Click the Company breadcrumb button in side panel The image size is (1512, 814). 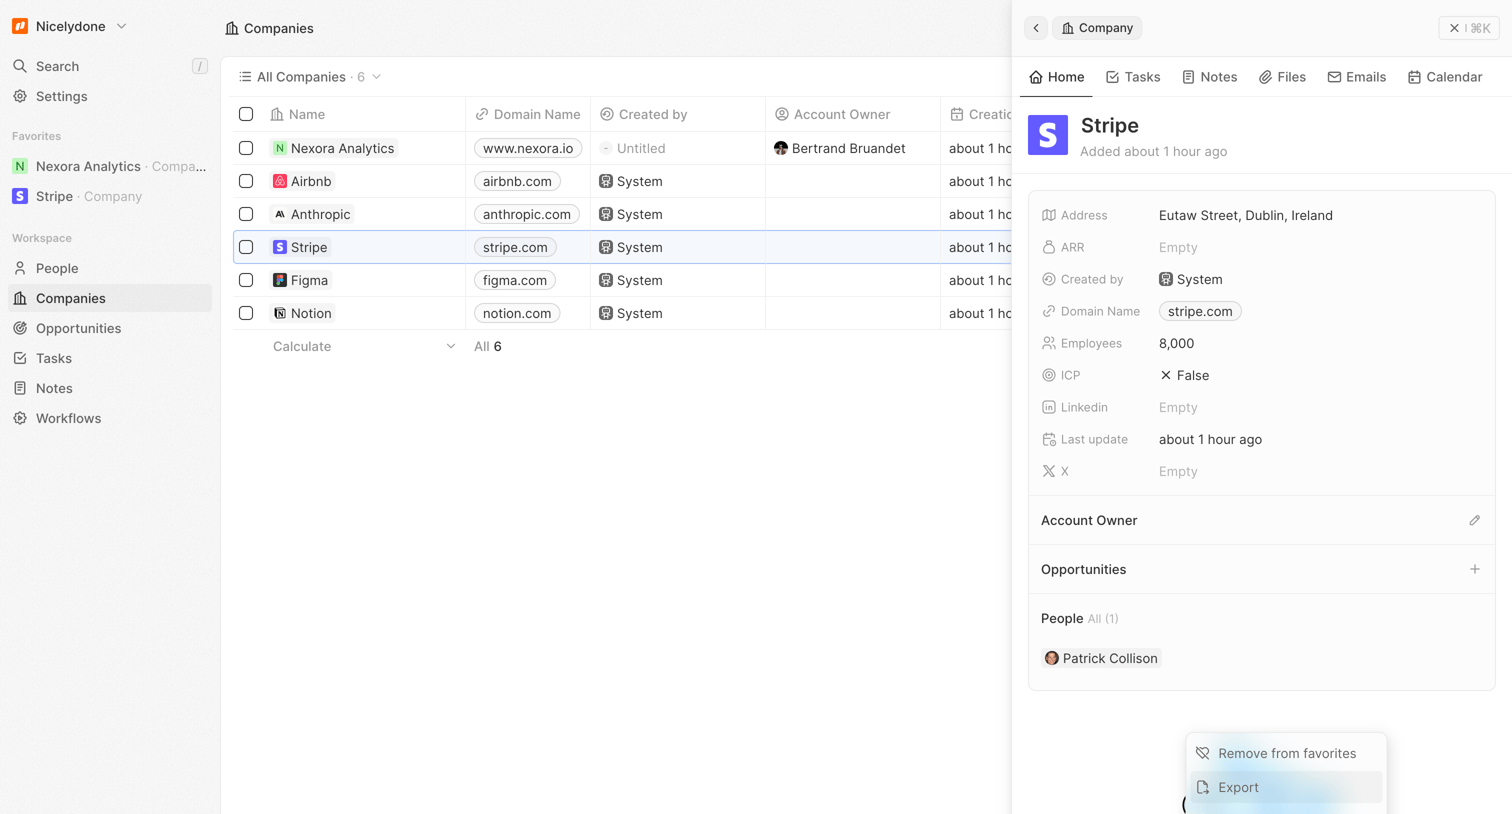click(1097, 28)
